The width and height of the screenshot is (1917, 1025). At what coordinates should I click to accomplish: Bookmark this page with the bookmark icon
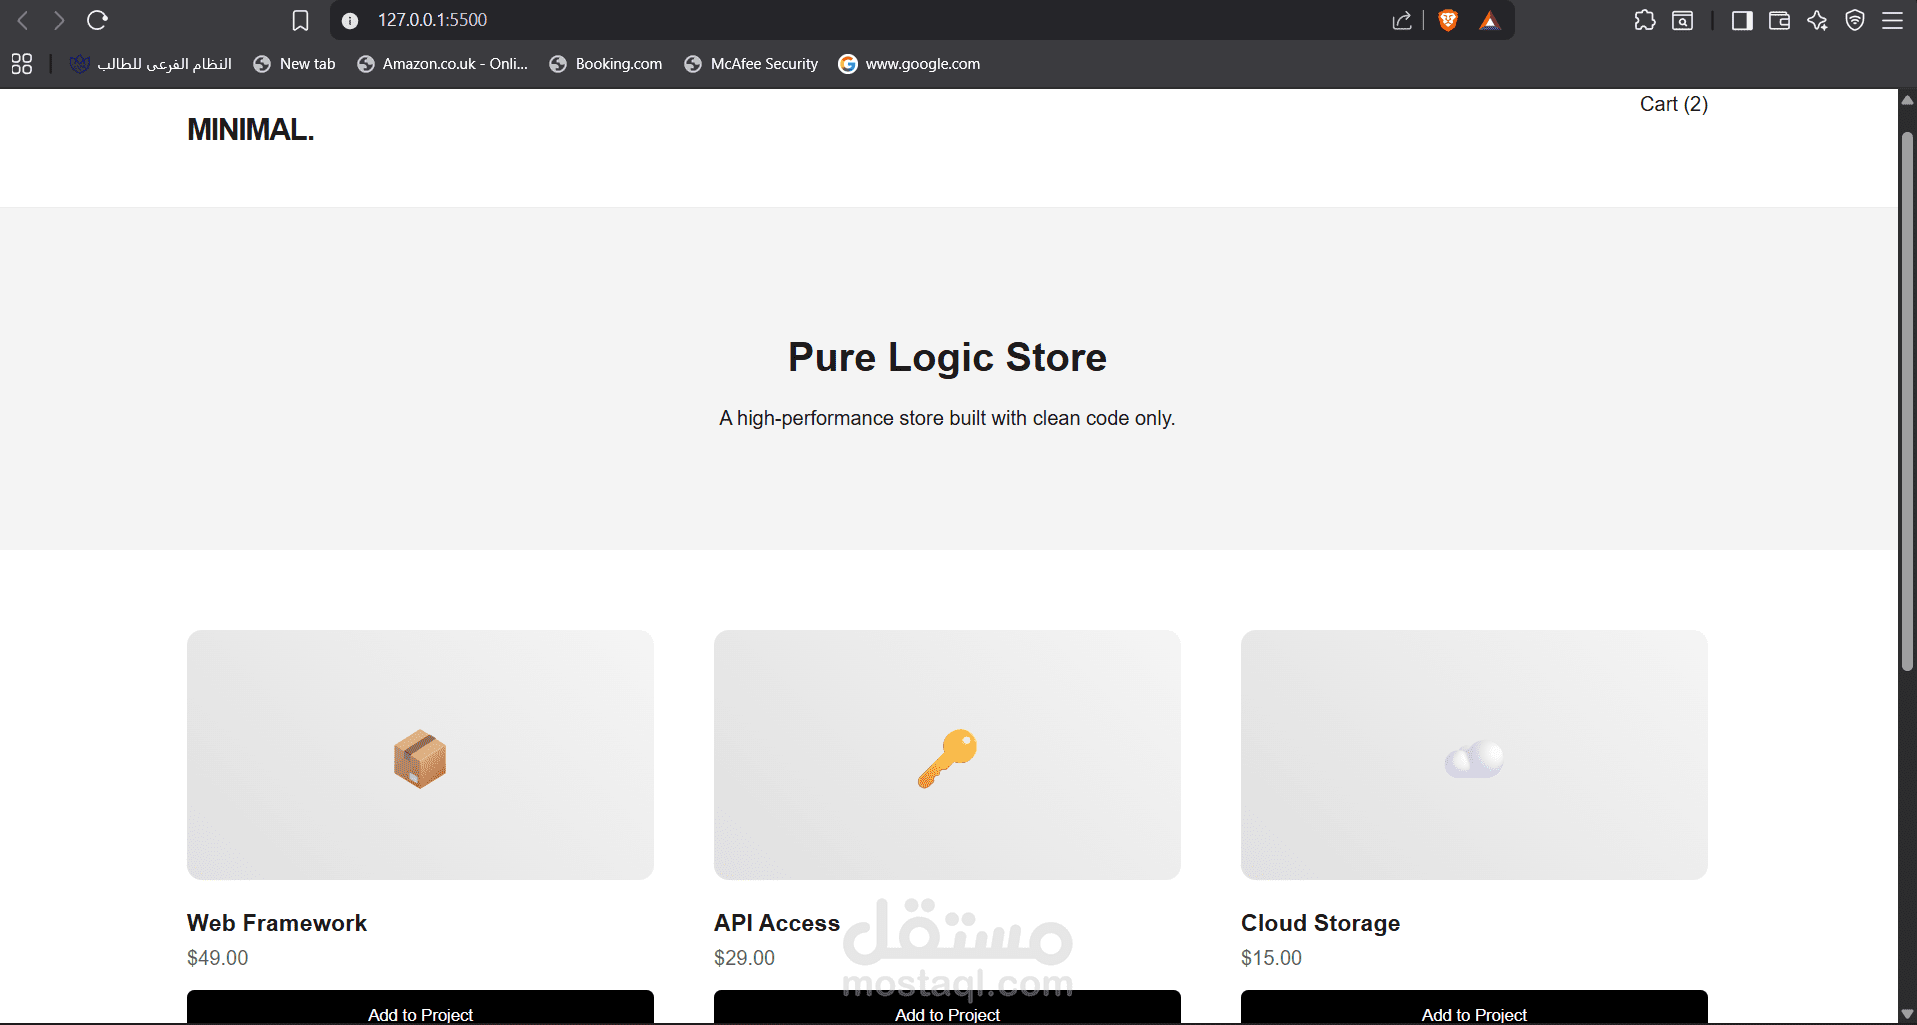click(x=300, y=20)
